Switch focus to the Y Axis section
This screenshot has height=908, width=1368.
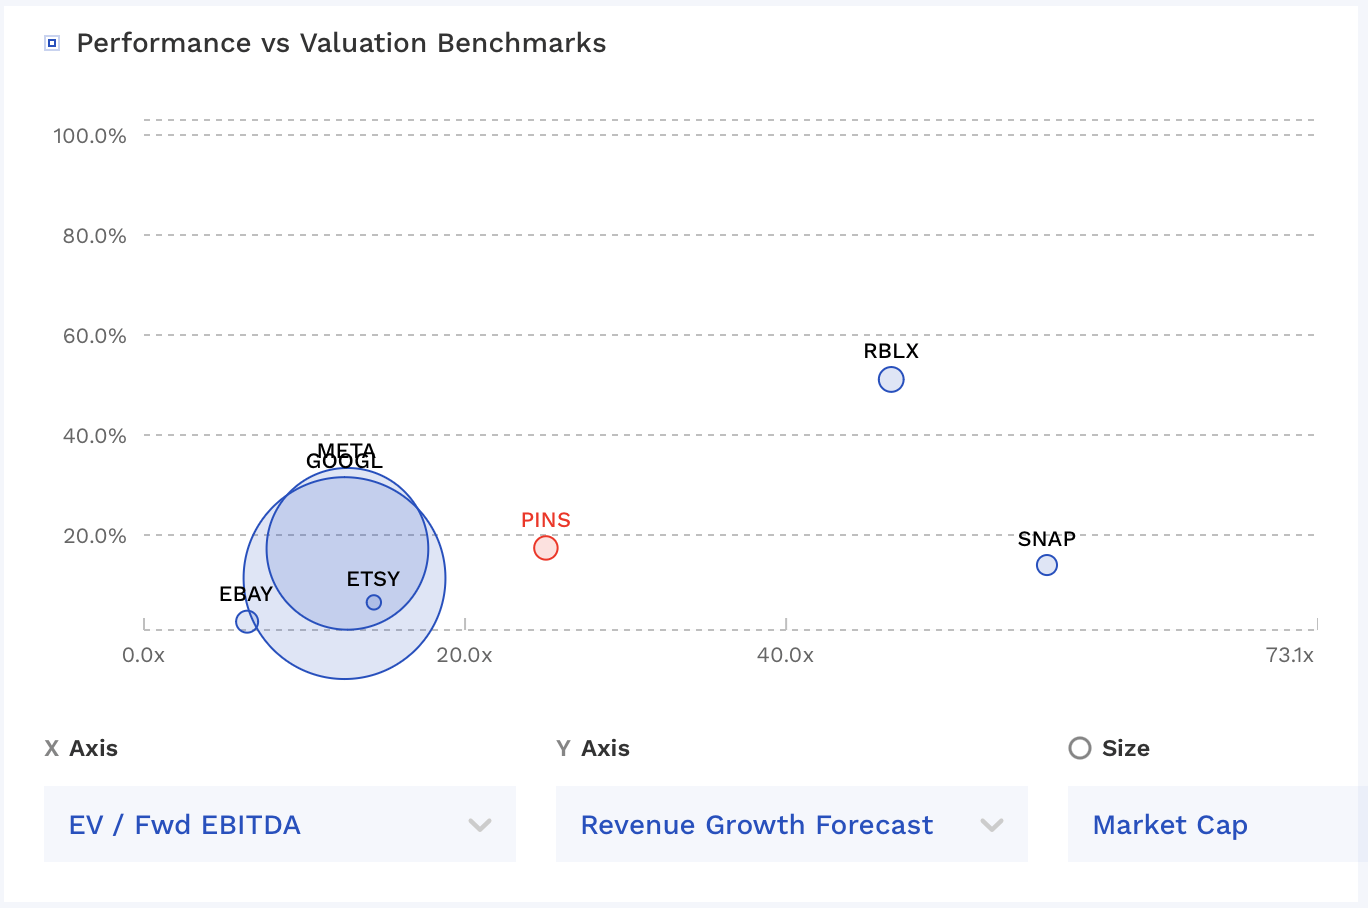tap(594, 748)
